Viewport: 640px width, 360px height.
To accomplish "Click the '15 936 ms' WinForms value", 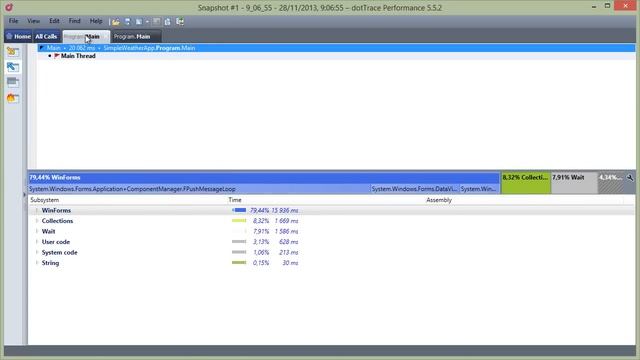I will tap(285, 211).
